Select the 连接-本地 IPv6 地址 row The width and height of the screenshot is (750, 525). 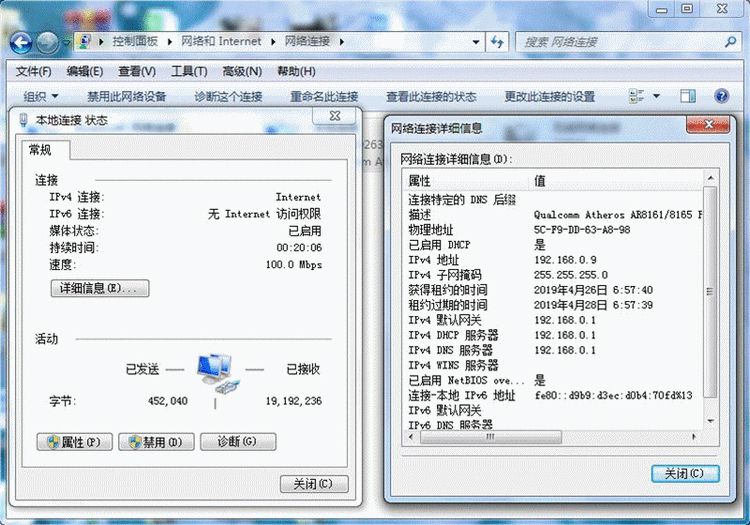(x=554, y=395)
